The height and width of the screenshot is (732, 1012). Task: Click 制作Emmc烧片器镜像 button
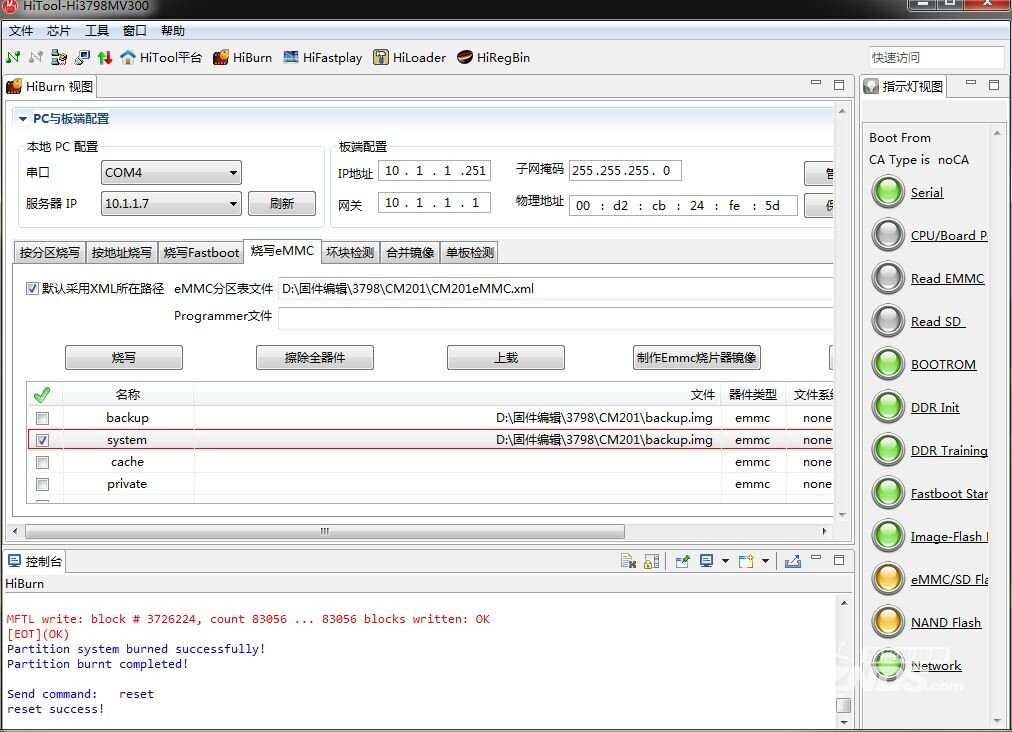[x=696, y=358]
